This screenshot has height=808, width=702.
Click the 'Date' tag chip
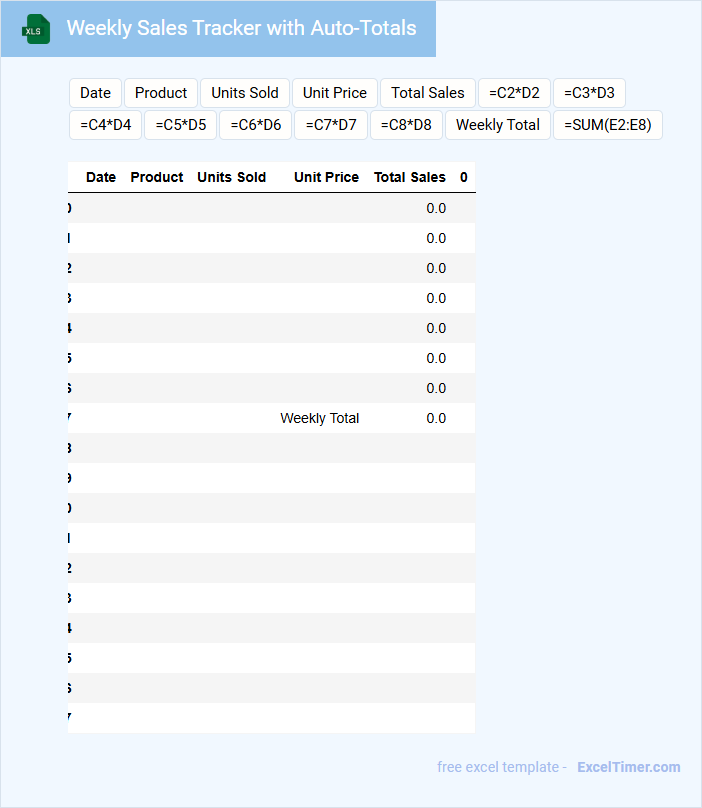[95, 93]
